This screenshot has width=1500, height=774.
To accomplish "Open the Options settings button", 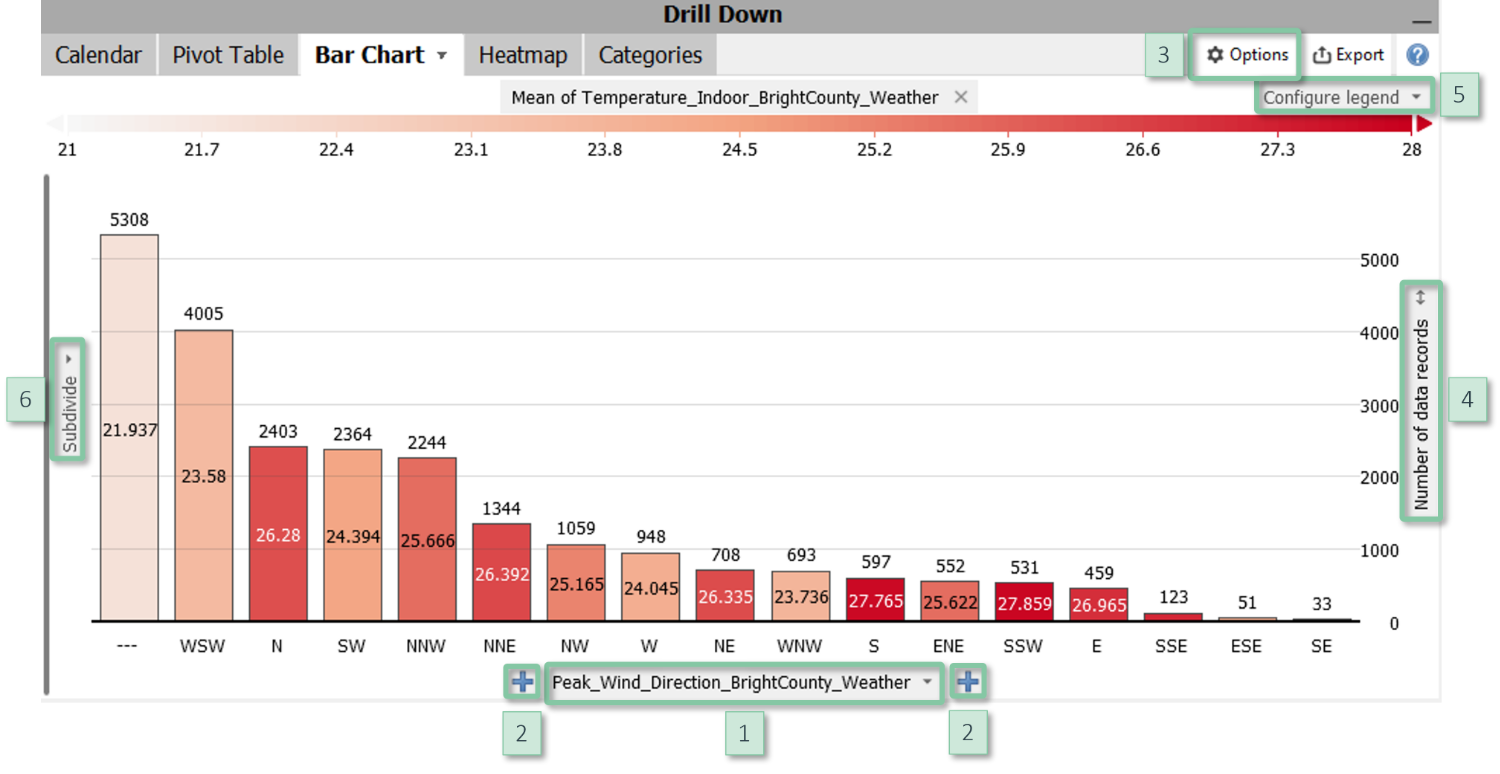I will click(x=1246, y=55).
